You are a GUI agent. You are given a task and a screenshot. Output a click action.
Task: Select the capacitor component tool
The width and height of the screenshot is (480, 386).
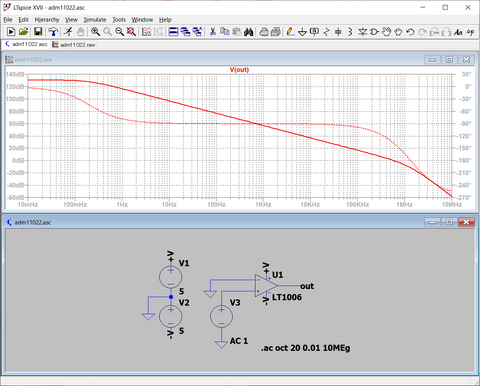click(338, 32)
